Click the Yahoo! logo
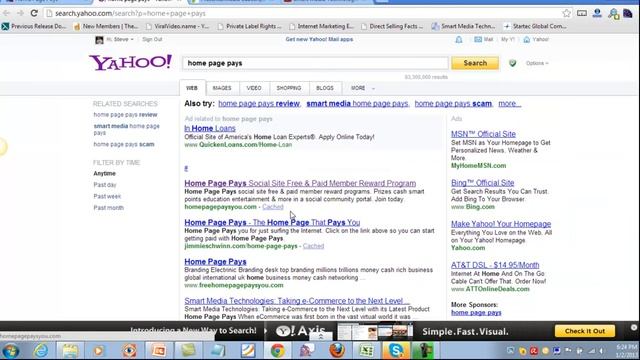 131,62
